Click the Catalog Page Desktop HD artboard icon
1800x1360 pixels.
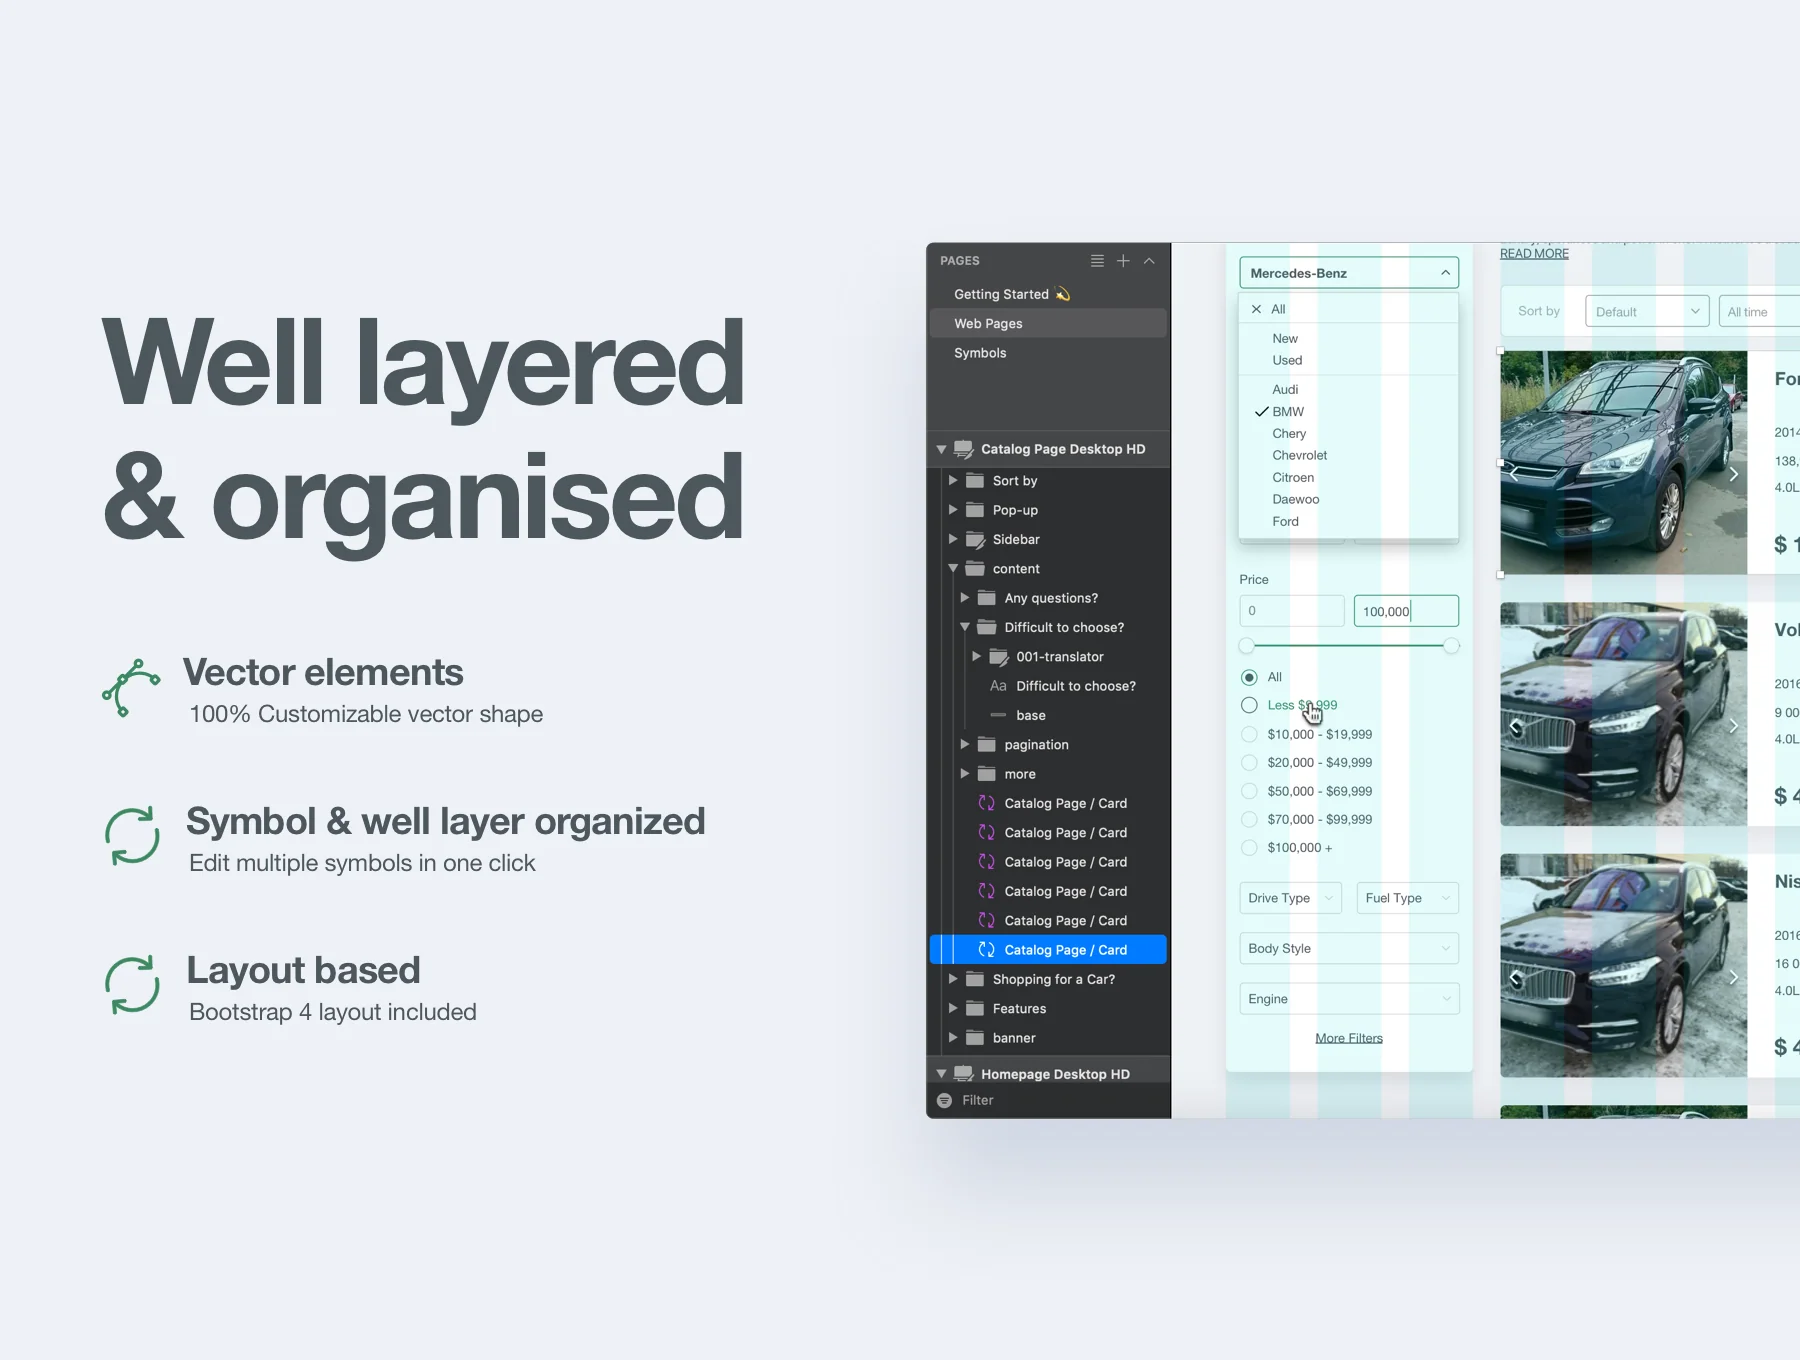964,449
